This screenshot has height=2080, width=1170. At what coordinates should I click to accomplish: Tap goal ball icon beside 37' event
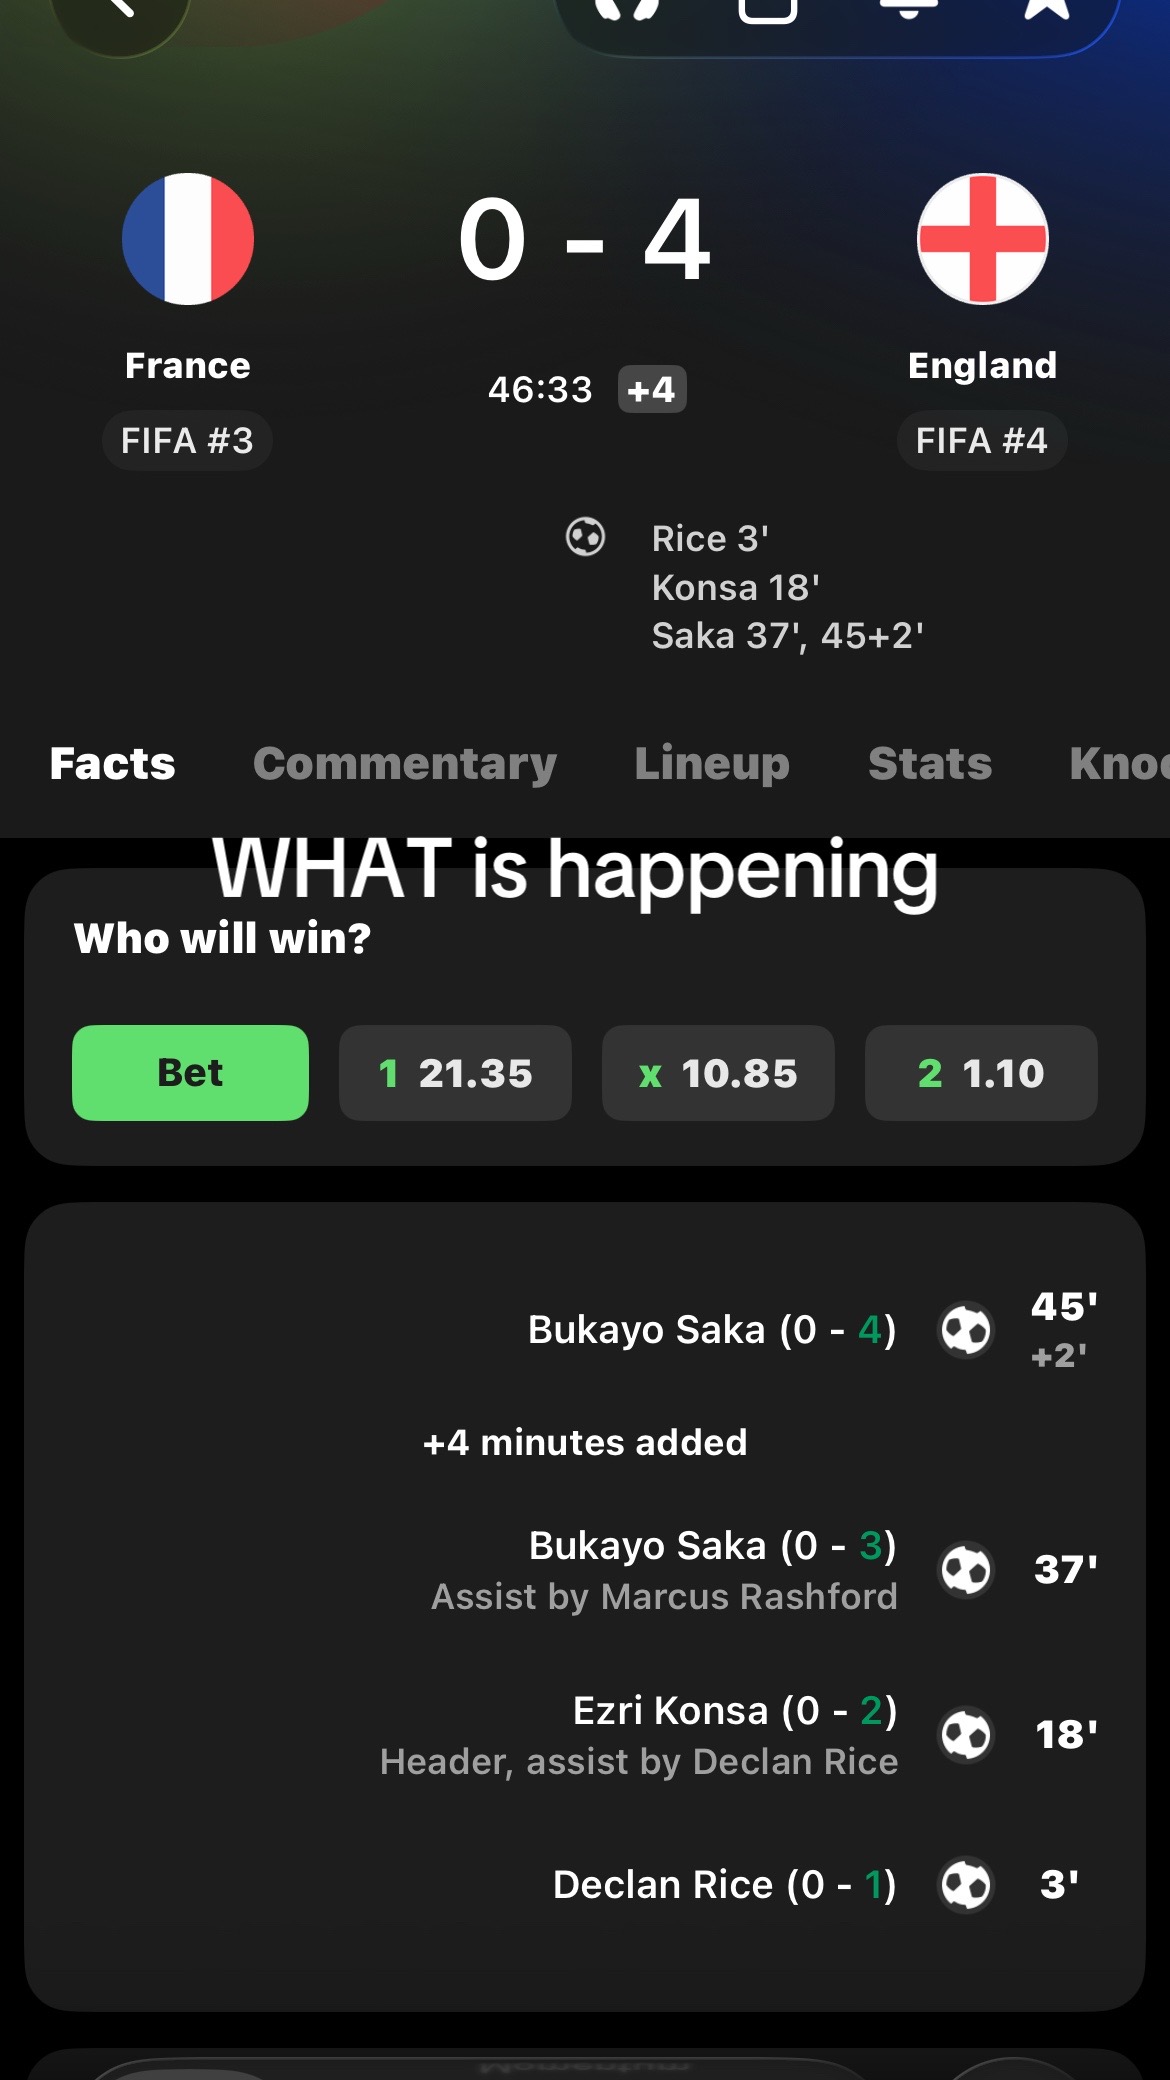point(966,1570)
